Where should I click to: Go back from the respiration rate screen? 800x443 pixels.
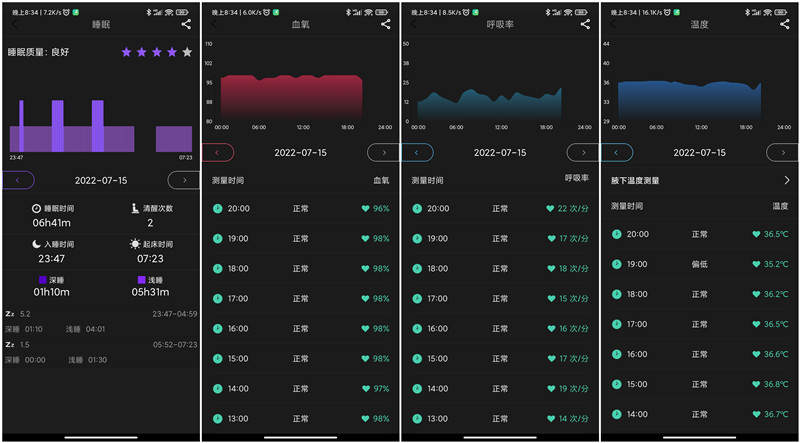413,24
